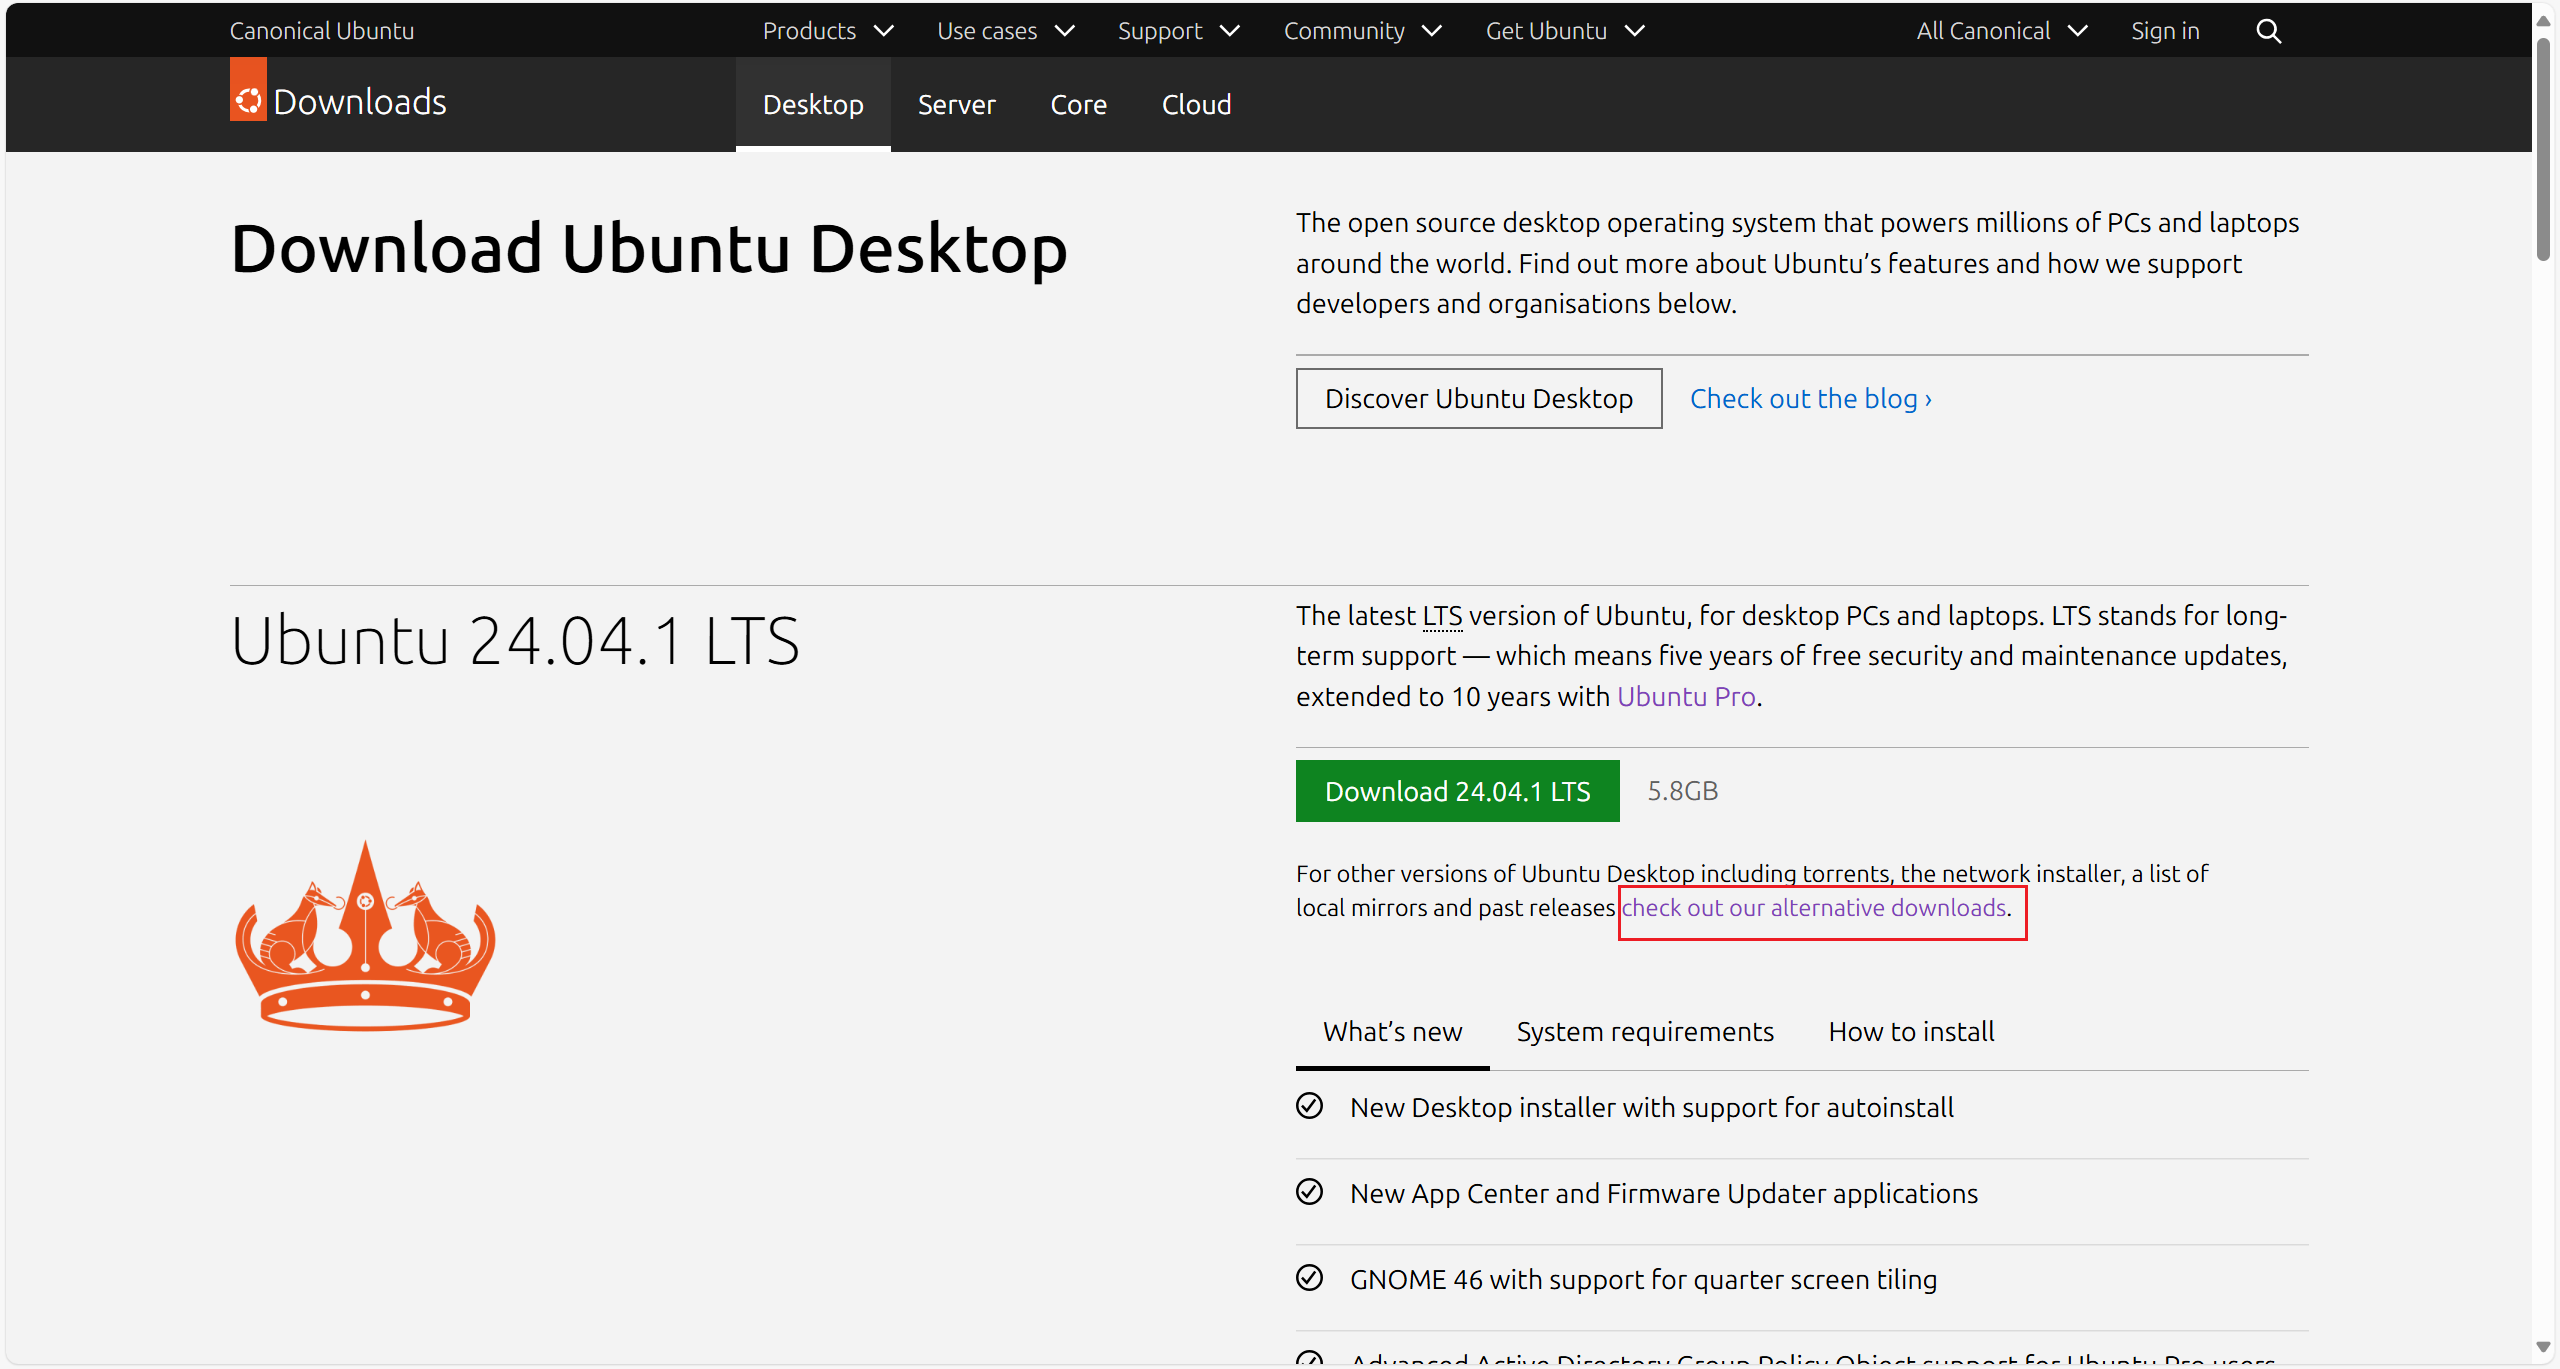Viewport: 2560px width, 1369px height.
Task: Open the Community dropdown menu
Action: point(1362,31)
